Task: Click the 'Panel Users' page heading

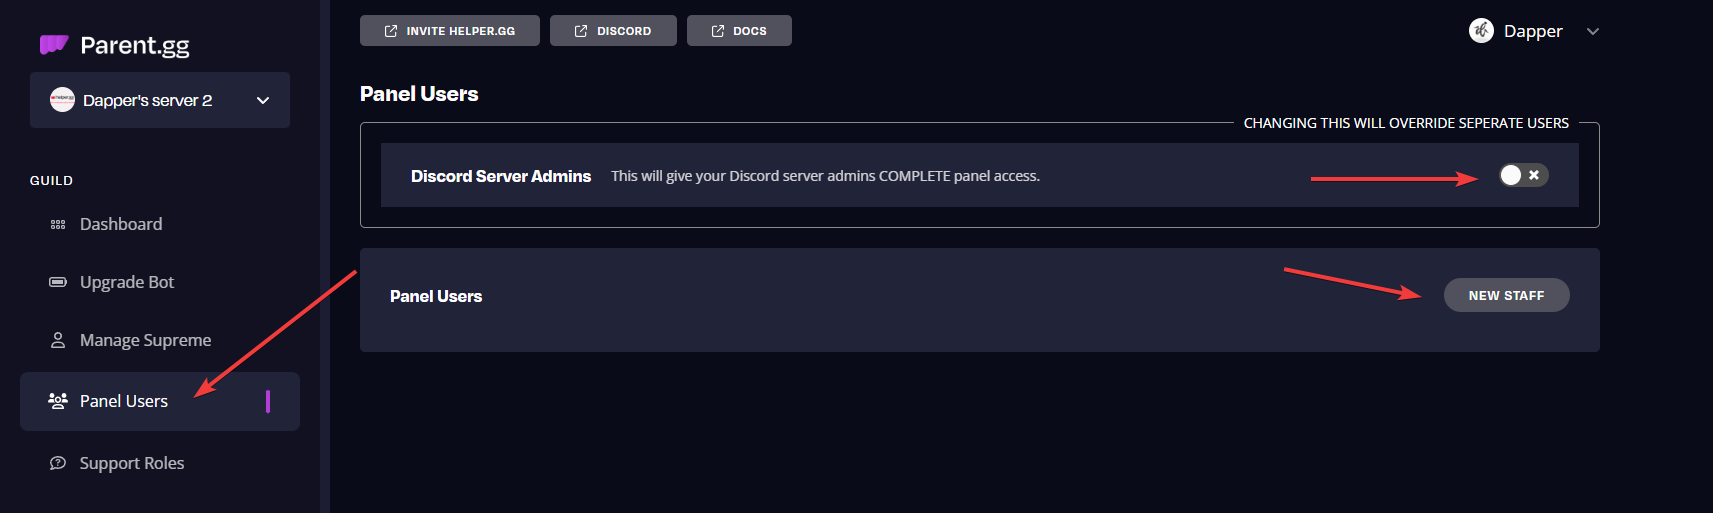Action: point(419,94)
